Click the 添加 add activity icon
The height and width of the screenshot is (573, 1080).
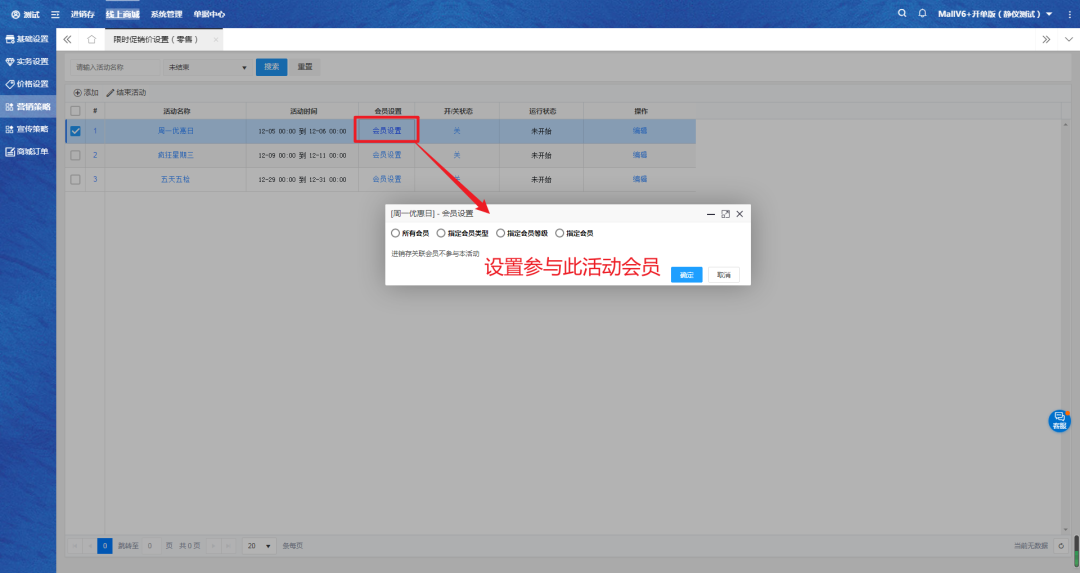click(77, 92)
